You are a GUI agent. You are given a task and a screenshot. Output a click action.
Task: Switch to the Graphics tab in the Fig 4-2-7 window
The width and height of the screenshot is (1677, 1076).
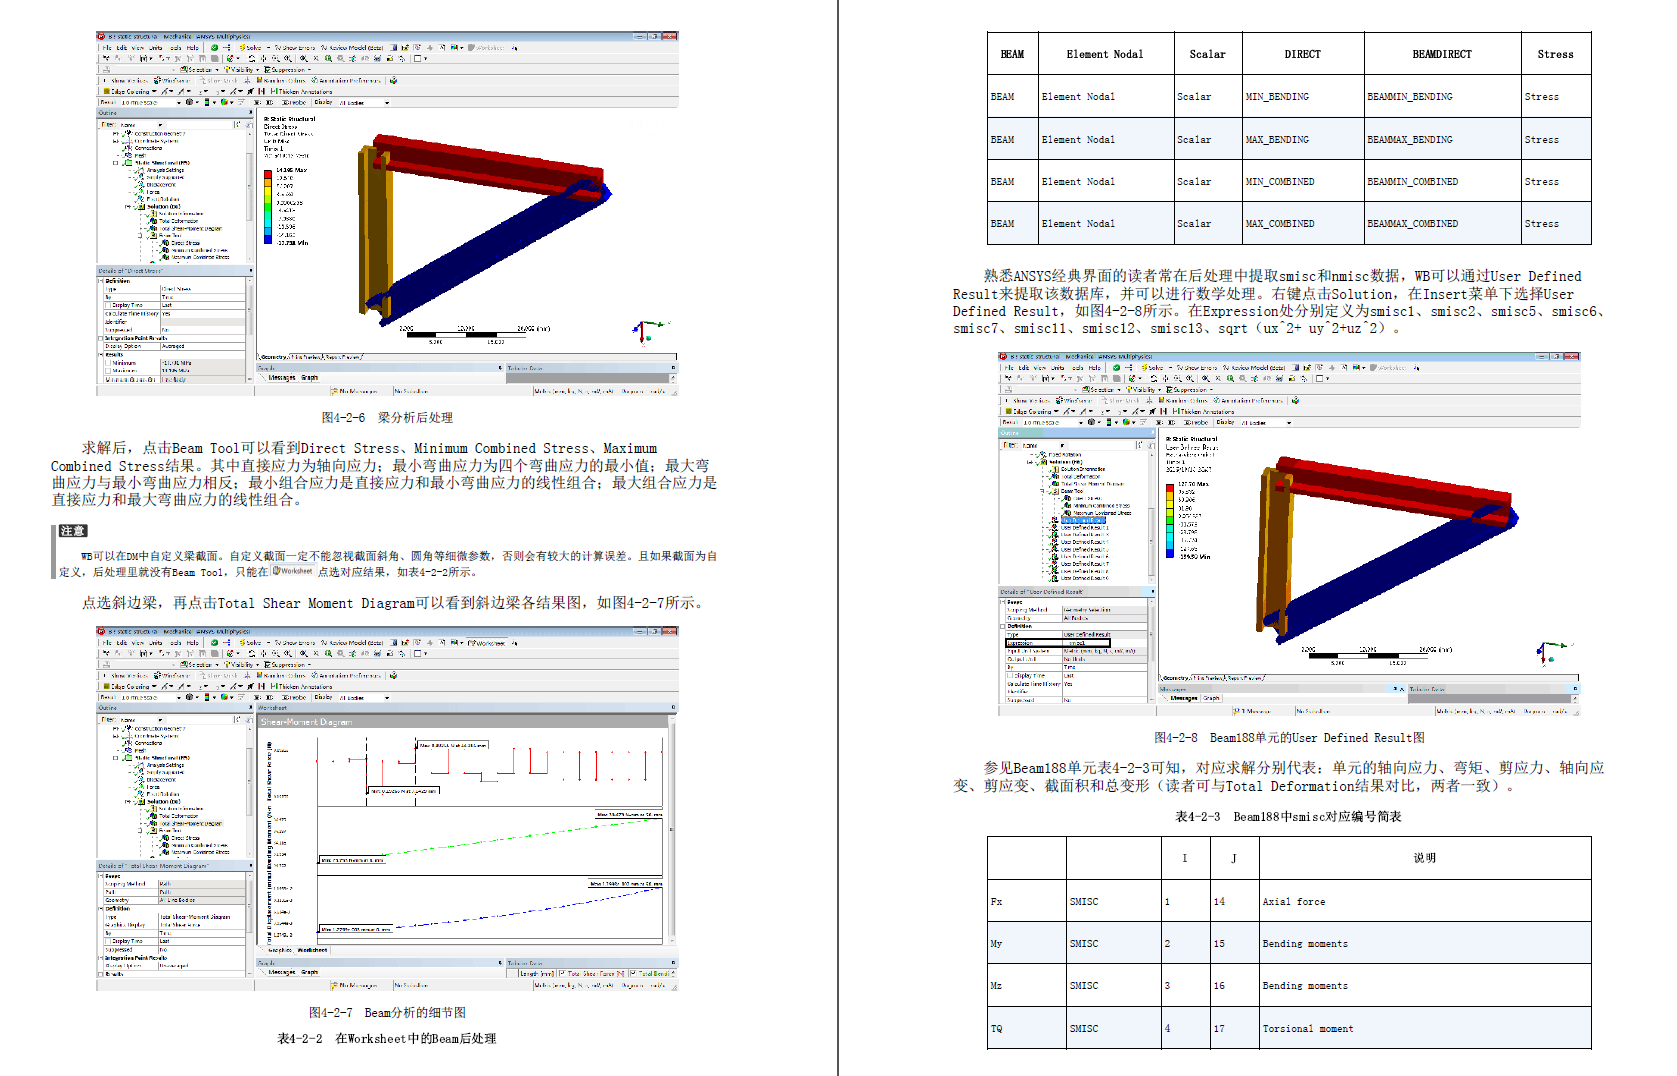(x=280, y=949)
